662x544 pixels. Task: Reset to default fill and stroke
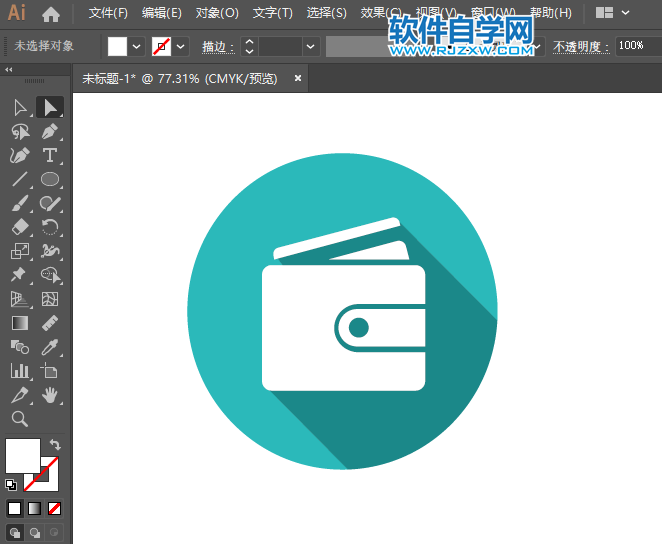pyautogui.click(x=11, y=485)
